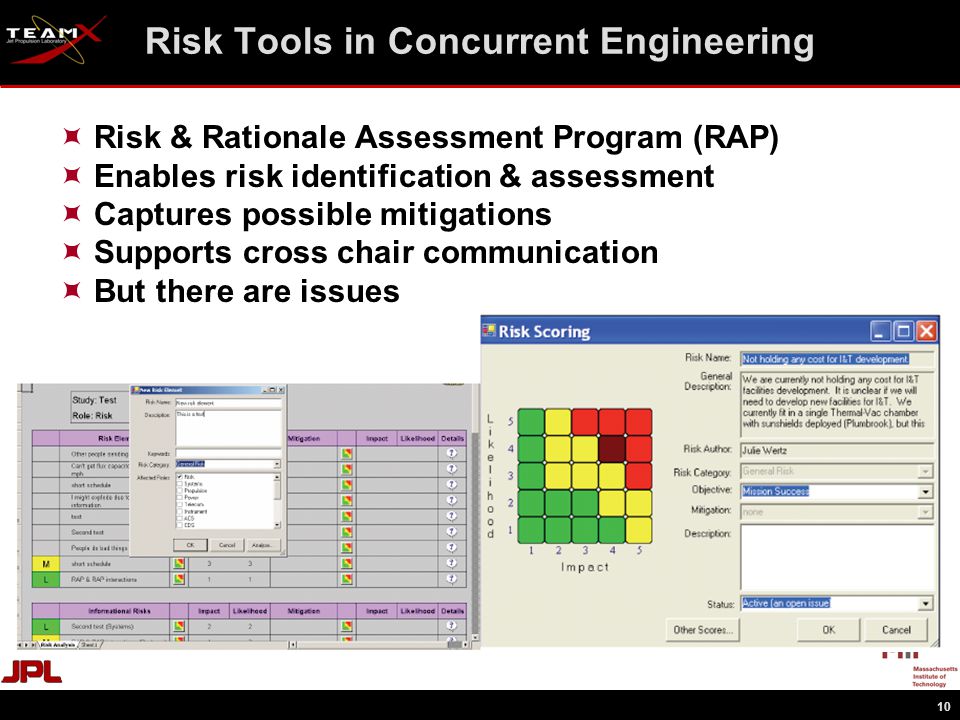
Task: Click Affected Roles list scroll-down arrow
Action: point(277,525)
